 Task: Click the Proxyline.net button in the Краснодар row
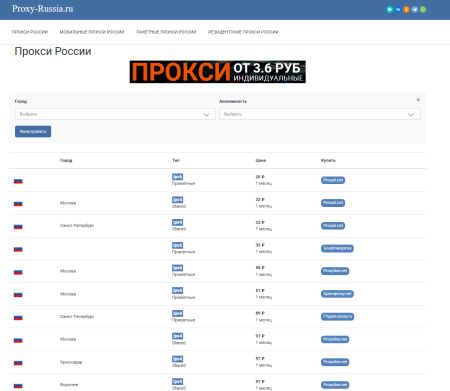click(335, 362)
